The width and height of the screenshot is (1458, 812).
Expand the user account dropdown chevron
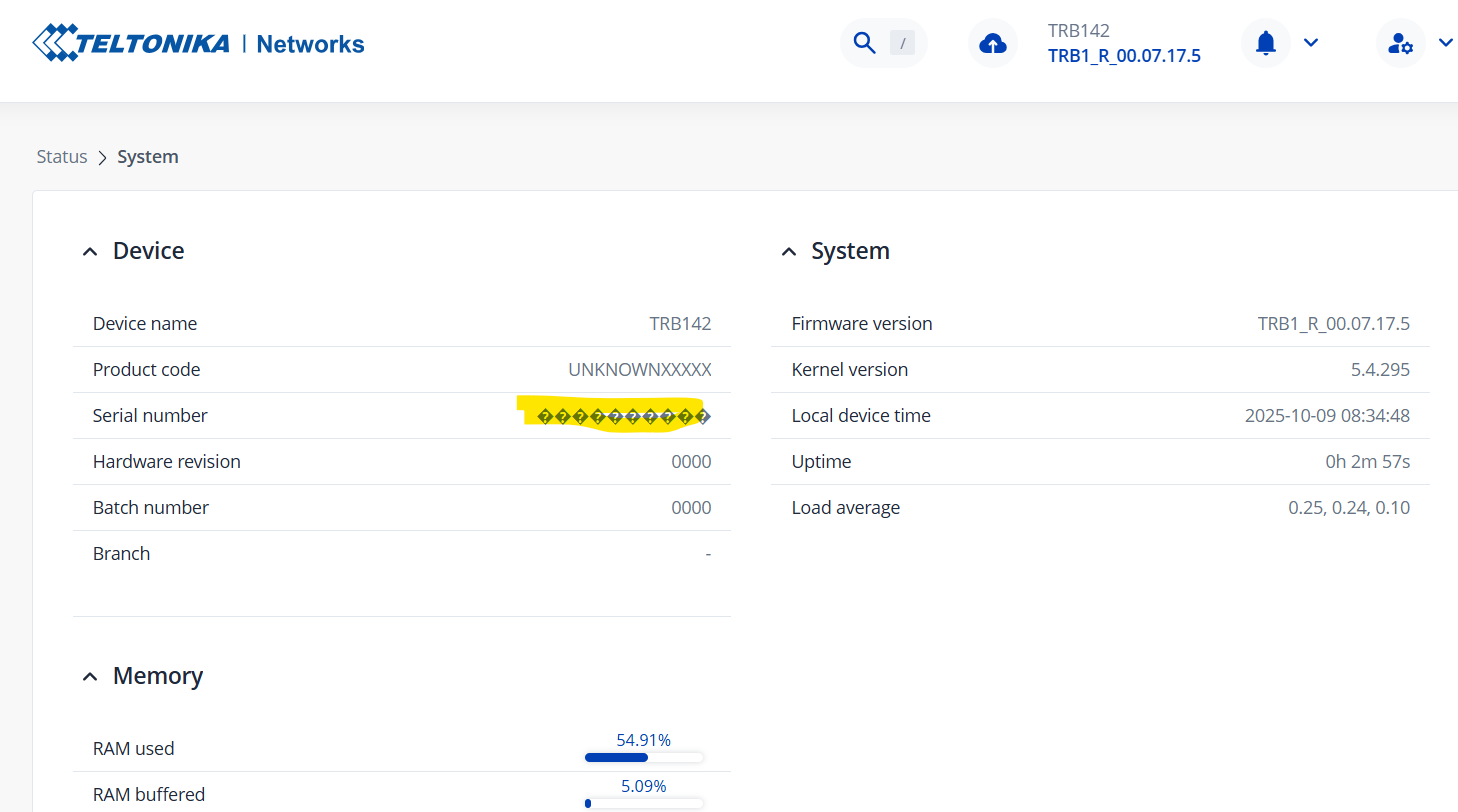click(x=1445, y=43)
